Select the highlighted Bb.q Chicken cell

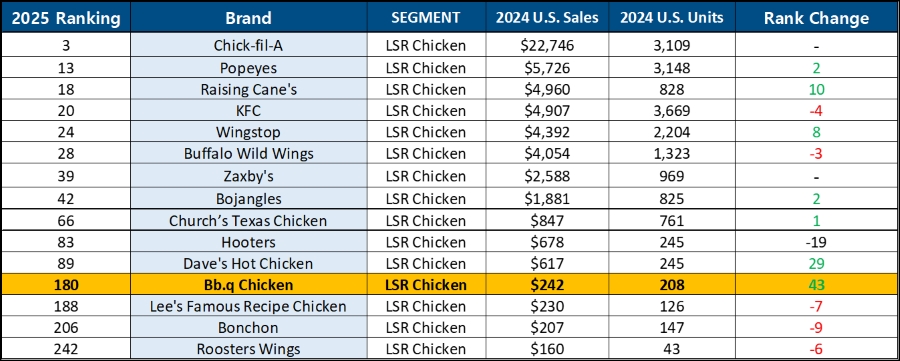click(x=249, y=285)
